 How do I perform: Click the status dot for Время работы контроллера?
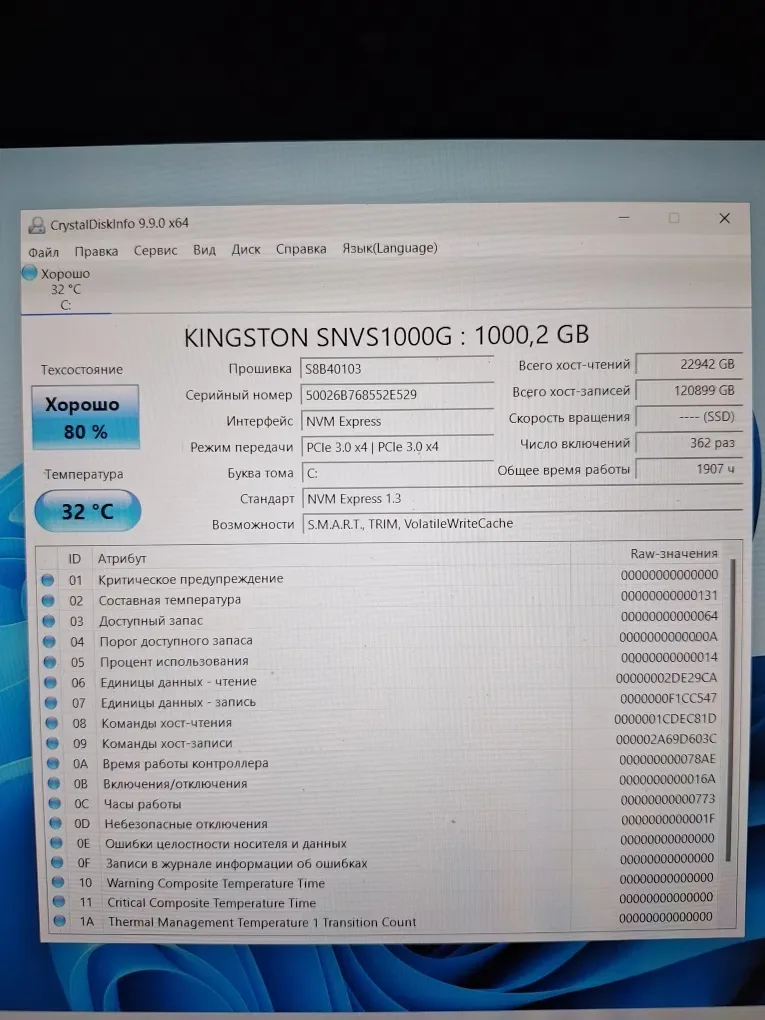(x=53, y=764)
